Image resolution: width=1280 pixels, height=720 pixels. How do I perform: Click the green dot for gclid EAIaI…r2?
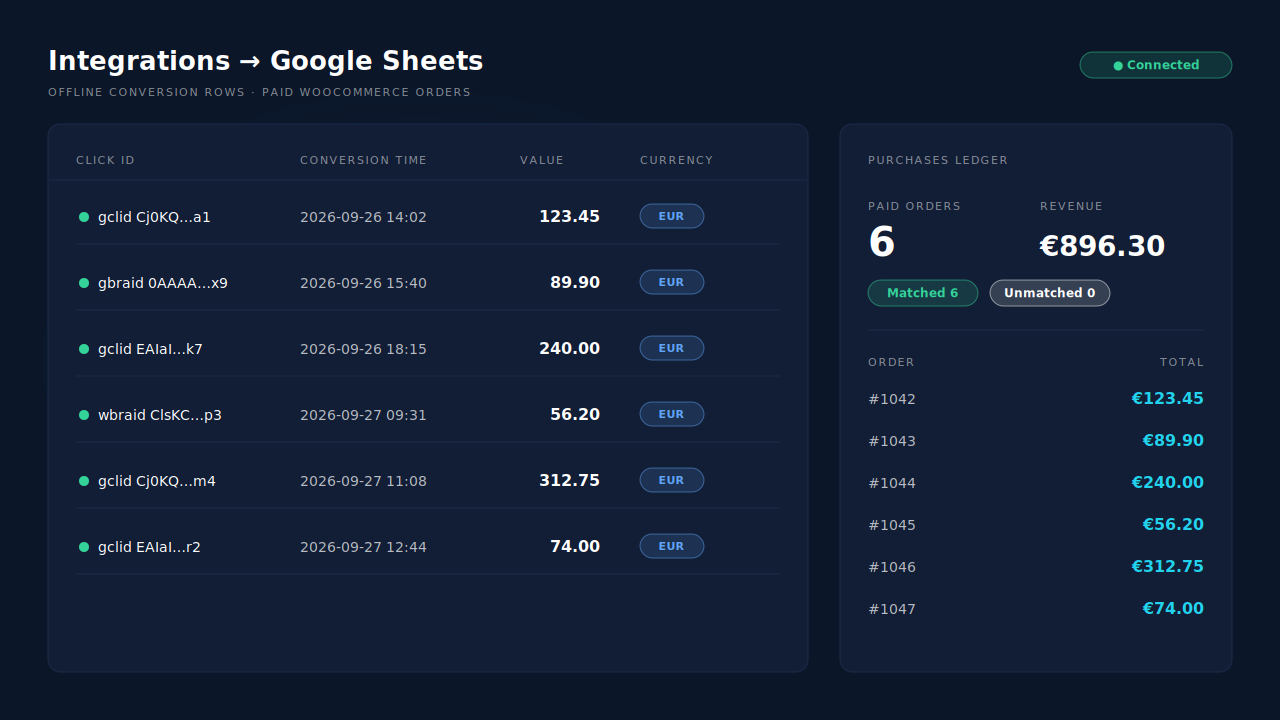[x=84, y=547]
